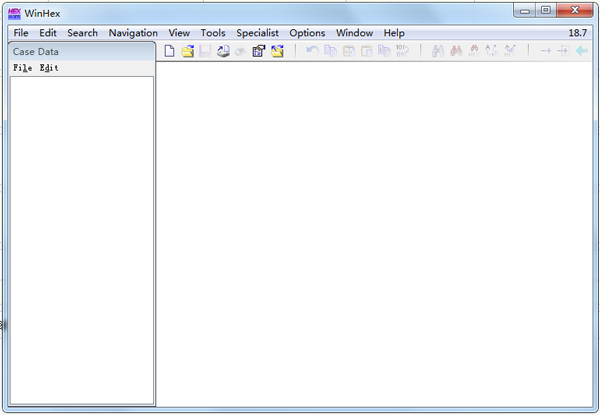The height and width of the screenshot is (415, 600).
Task: Open the Tools menu
Action: [x=213, y=33]
